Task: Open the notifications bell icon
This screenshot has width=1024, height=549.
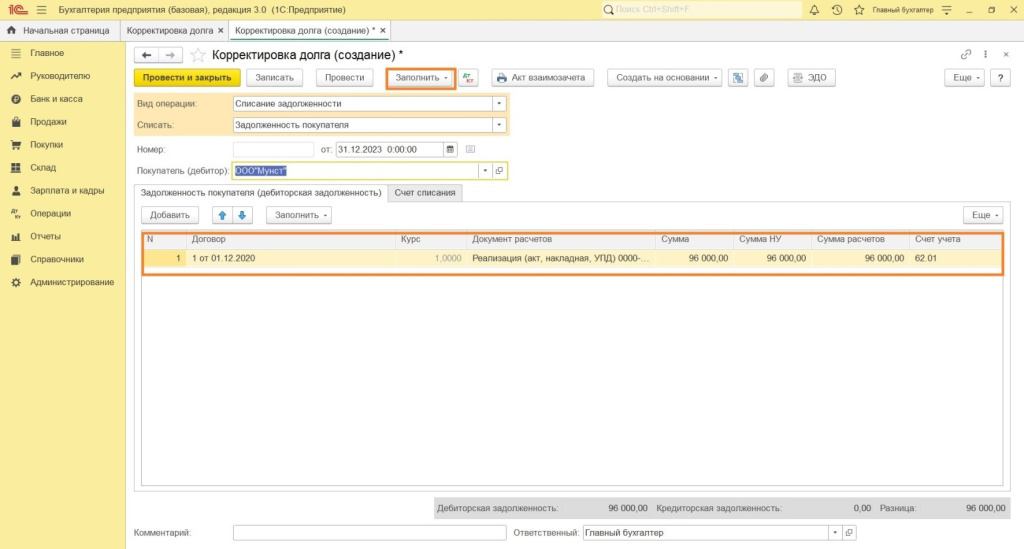Action: pyautogui.click(x=814, y=10)
